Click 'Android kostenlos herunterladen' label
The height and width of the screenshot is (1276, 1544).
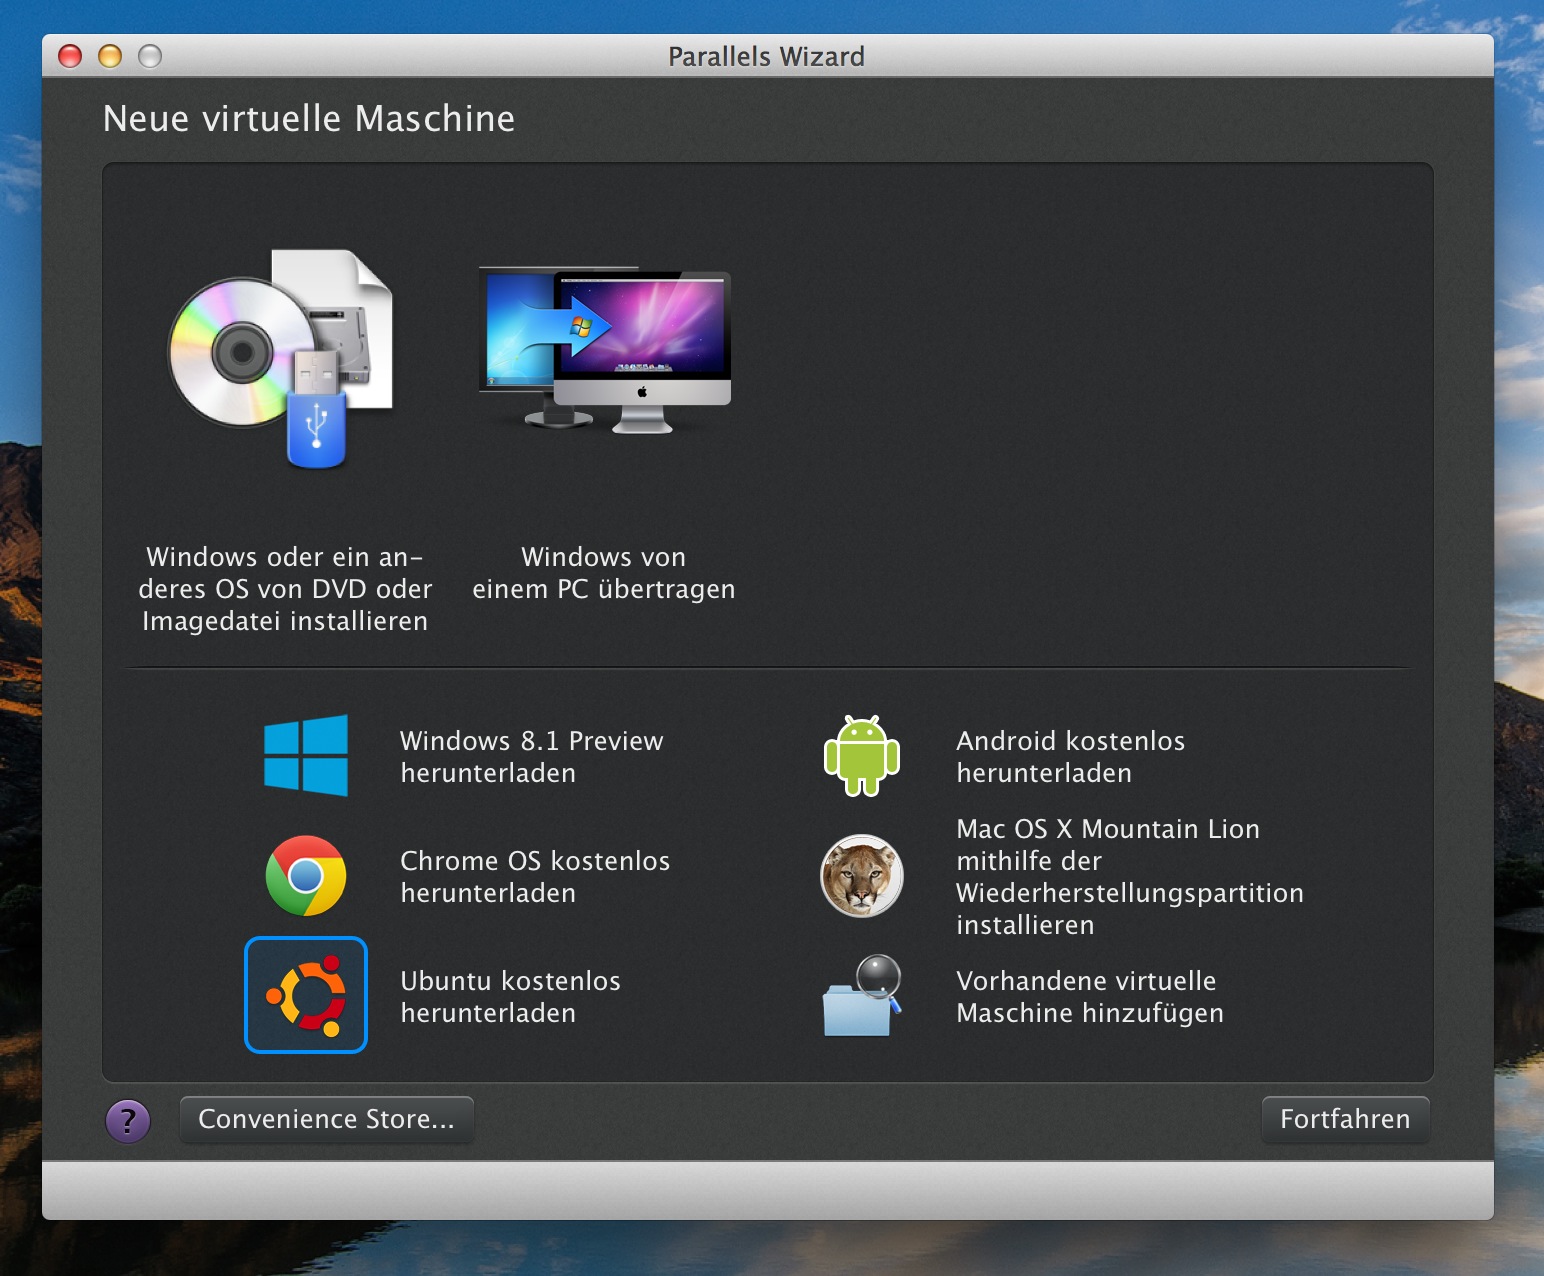point(1070,756)
